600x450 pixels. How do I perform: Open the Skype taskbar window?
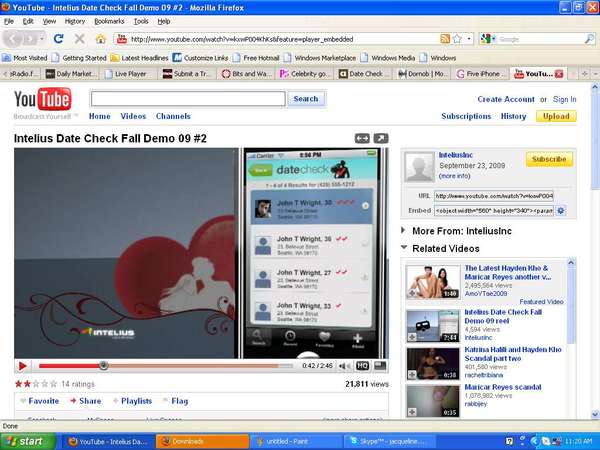coord(390,442)
